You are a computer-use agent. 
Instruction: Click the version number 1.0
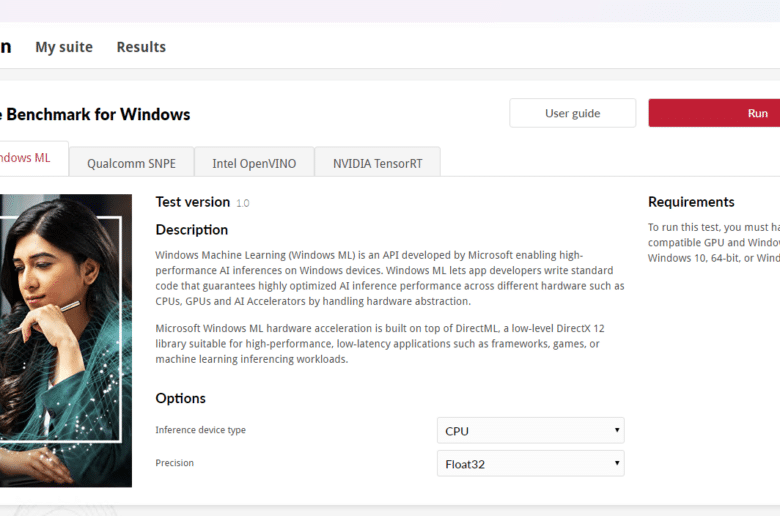coord(243,203)
